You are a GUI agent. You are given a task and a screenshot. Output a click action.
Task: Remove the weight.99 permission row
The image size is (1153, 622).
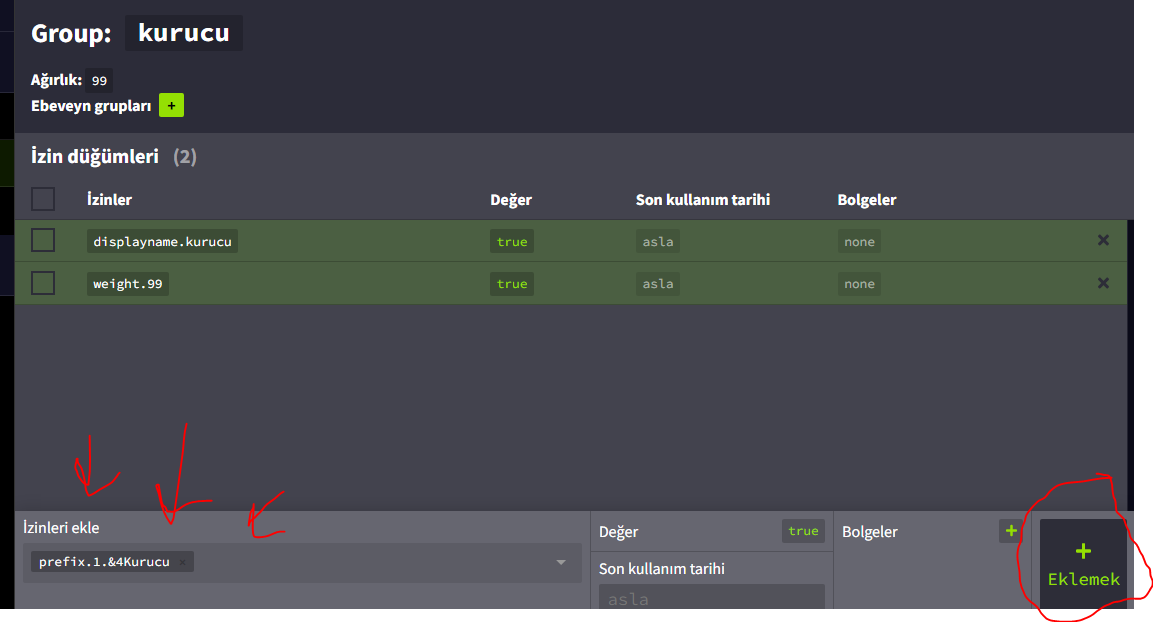pyautogui.click(x=1103, y=283)
